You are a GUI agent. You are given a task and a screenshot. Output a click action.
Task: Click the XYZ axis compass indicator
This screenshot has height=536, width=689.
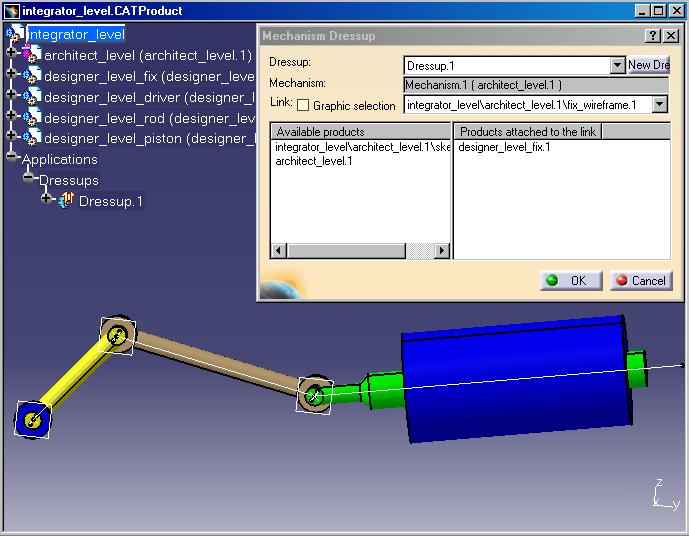click(x=660, y=497)
